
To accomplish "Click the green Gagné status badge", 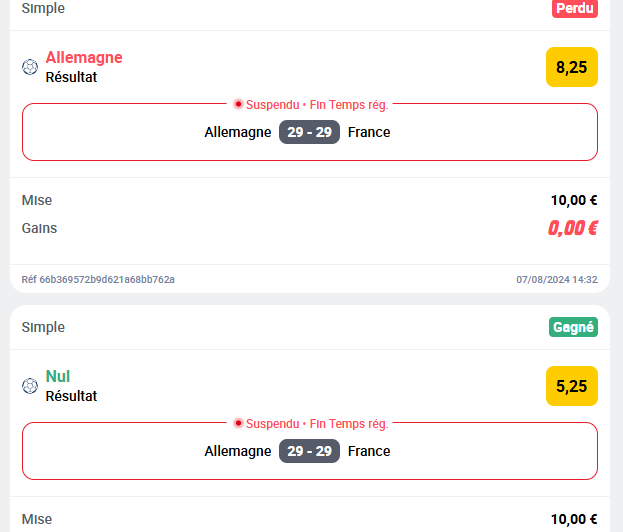I will [x=573, y=327].
